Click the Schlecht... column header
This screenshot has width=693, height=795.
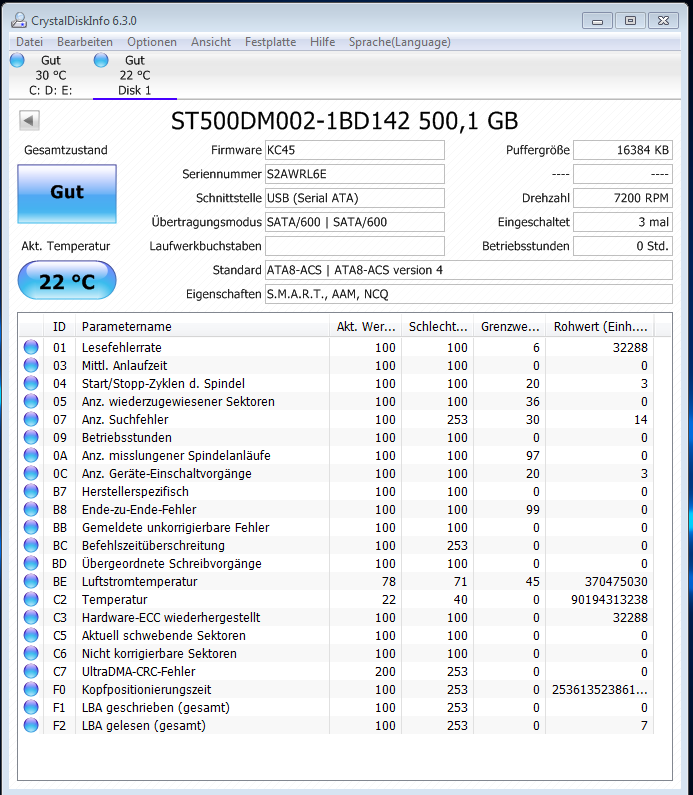coord(437,327)
